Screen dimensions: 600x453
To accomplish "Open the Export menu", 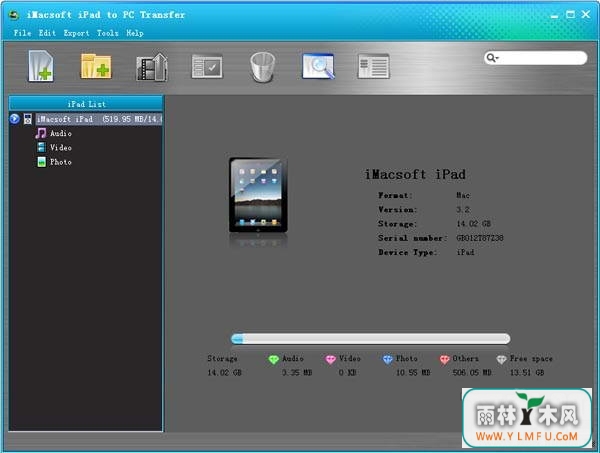I will pyautogui.click(x=76, y=33).
